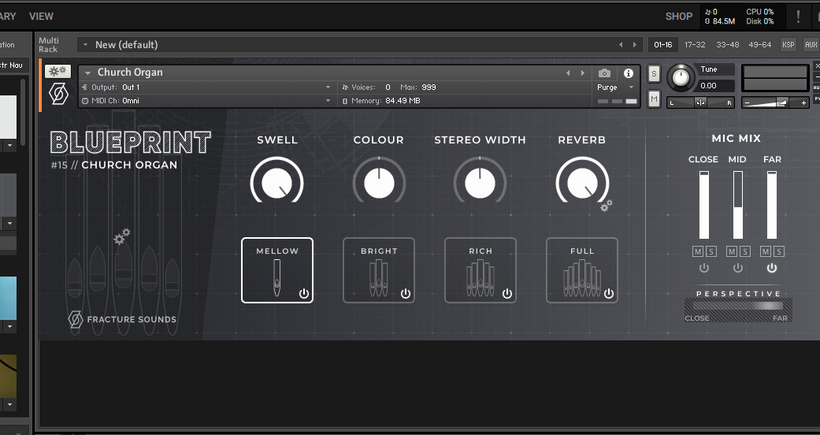820x435 pixels.
Task: Open the MIDI Ch Omni dropdown
Action: (x=328, y=100)
